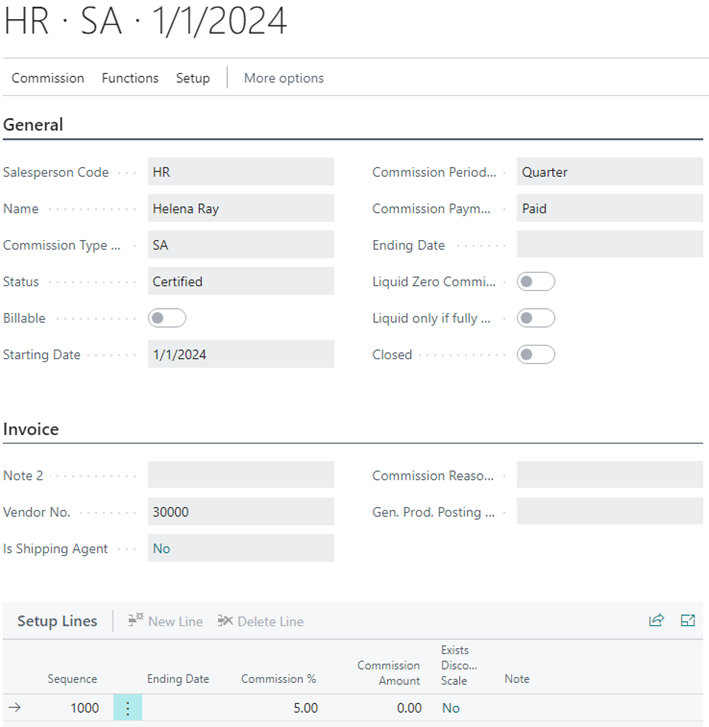
Task: Click the Commission % column header
Action: [278, 679]
